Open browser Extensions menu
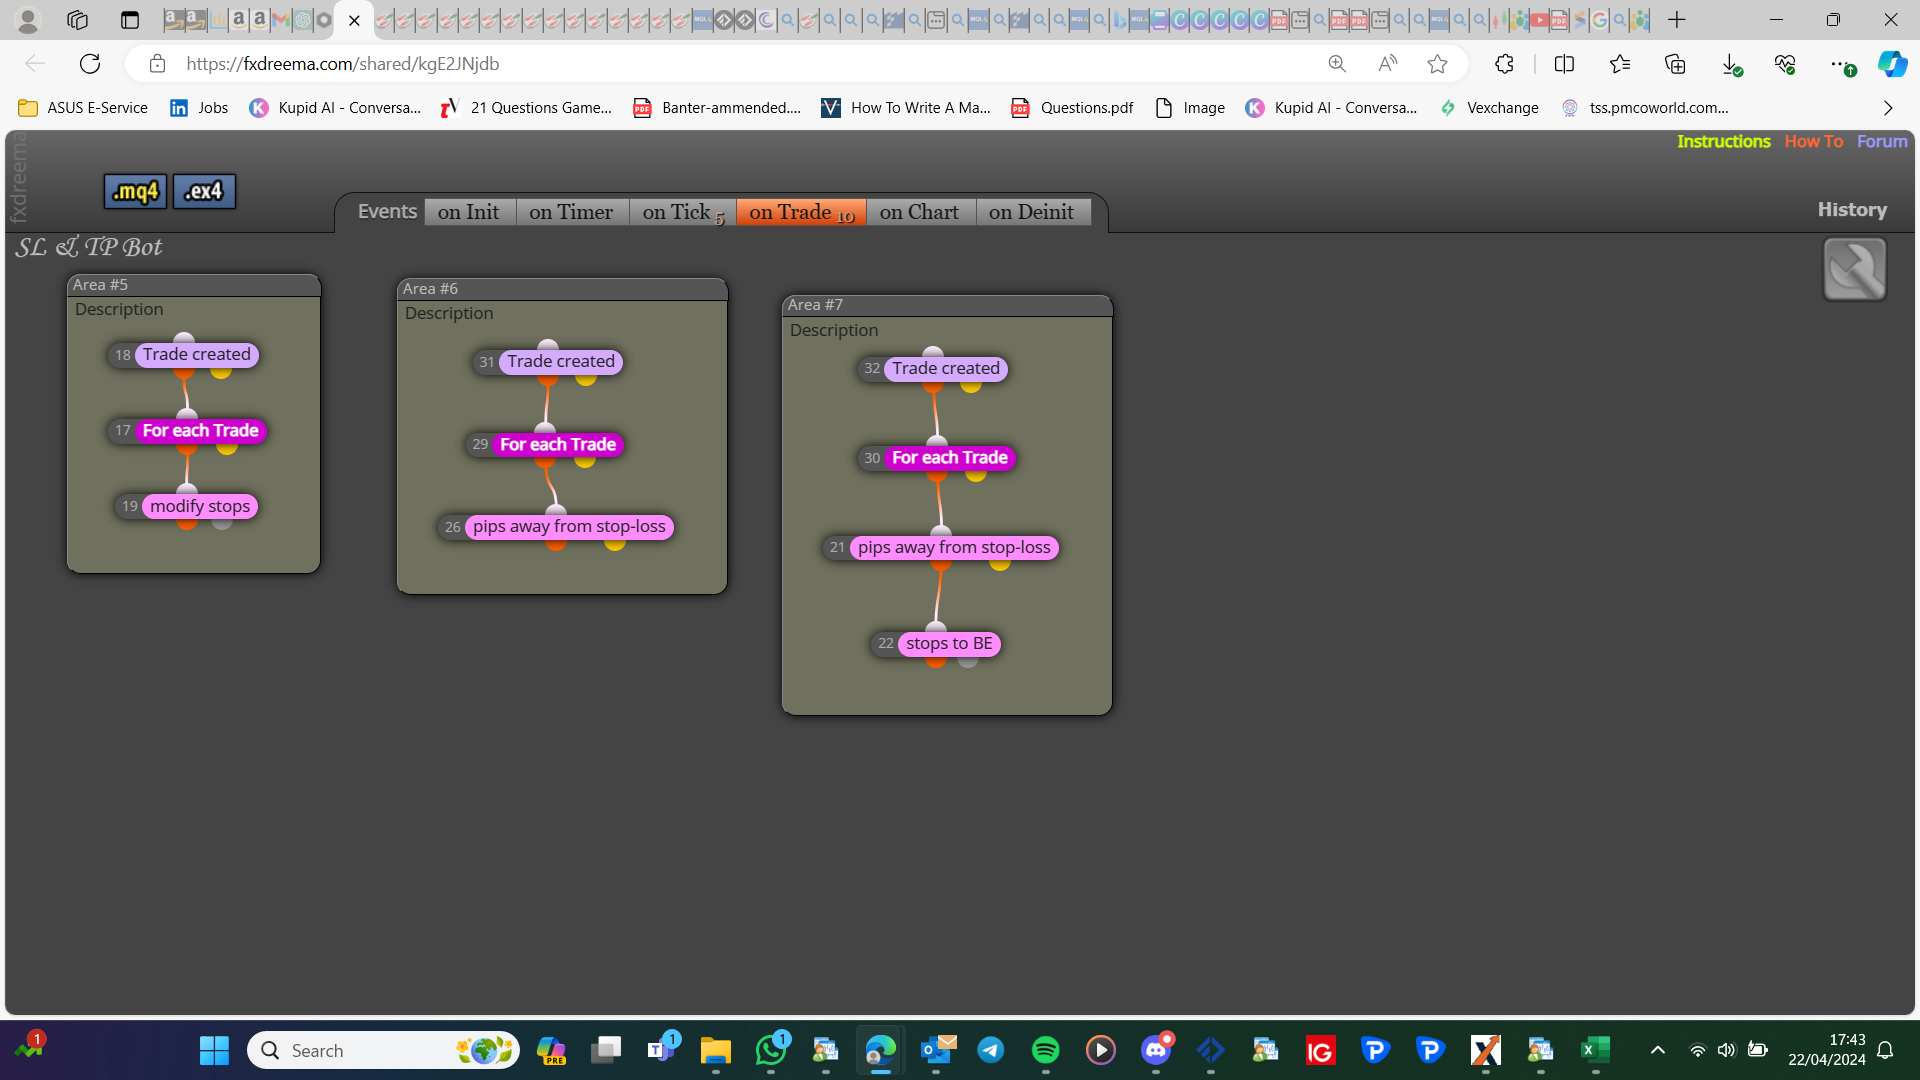Viewport: 1920px width, 1080px height. (1504, 64)
